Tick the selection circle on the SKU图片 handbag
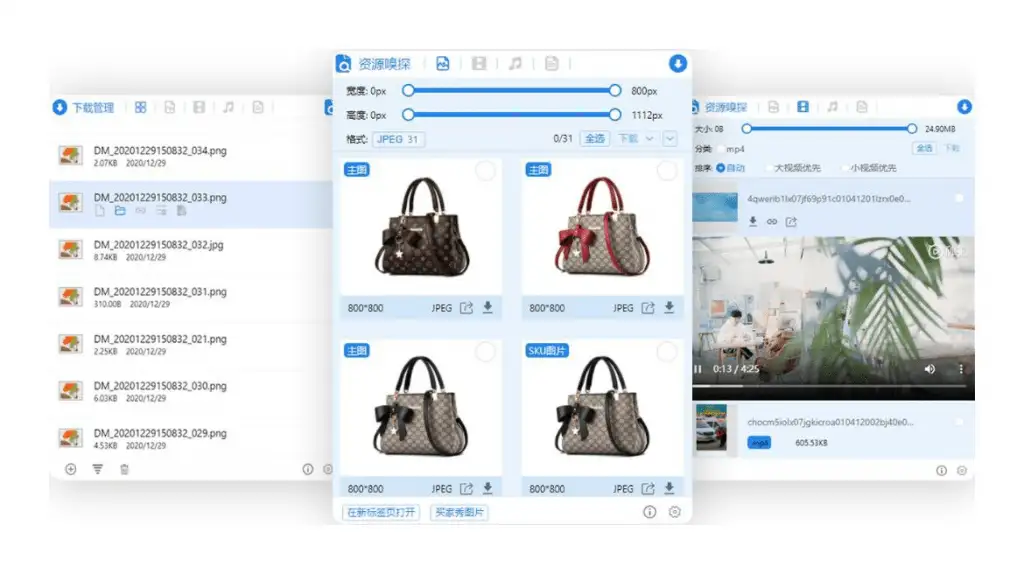1024x574 pixels. click(667, 352)
